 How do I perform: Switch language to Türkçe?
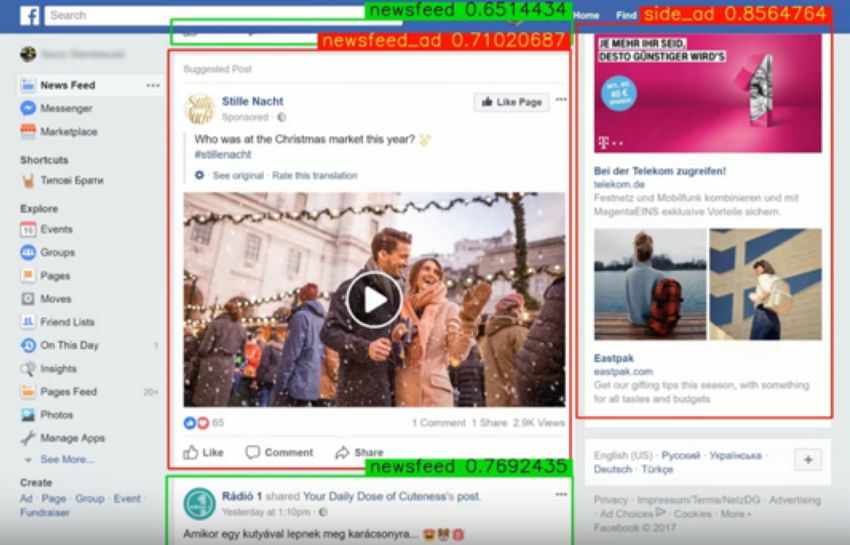657,469
